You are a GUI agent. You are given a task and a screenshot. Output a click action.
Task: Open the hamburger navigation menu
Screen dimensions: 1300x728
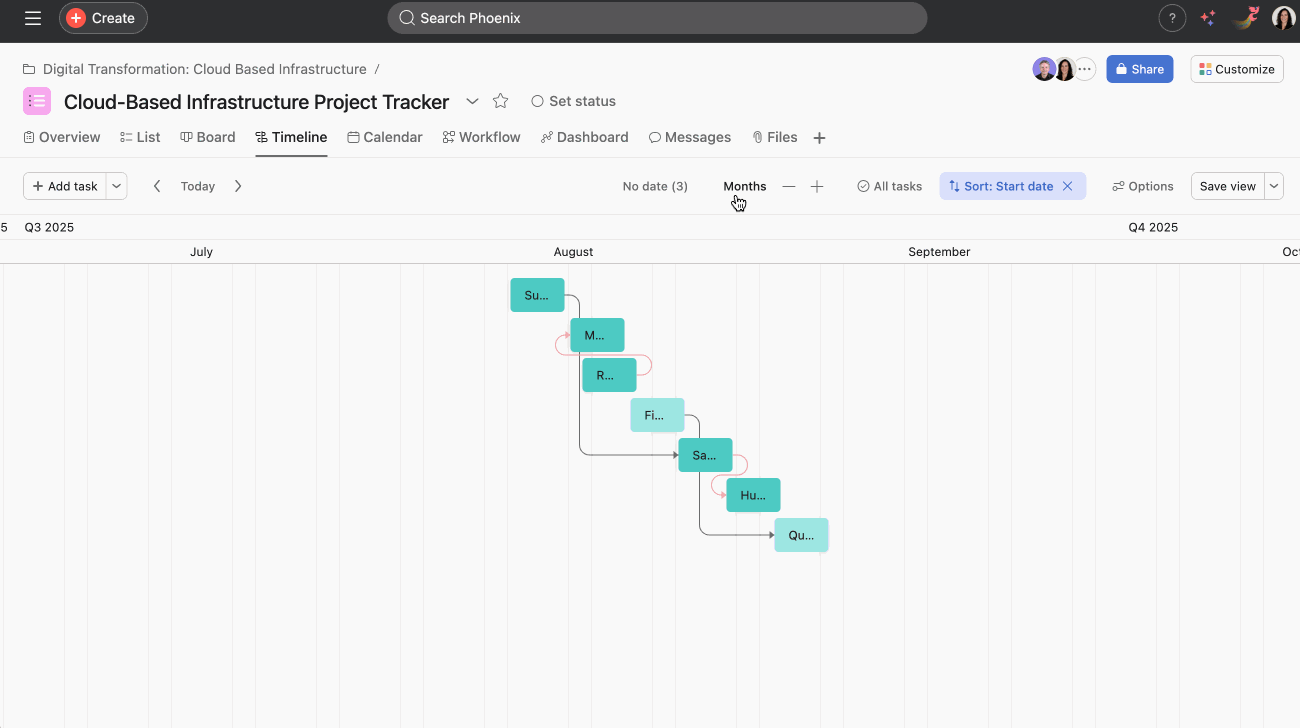33,18
